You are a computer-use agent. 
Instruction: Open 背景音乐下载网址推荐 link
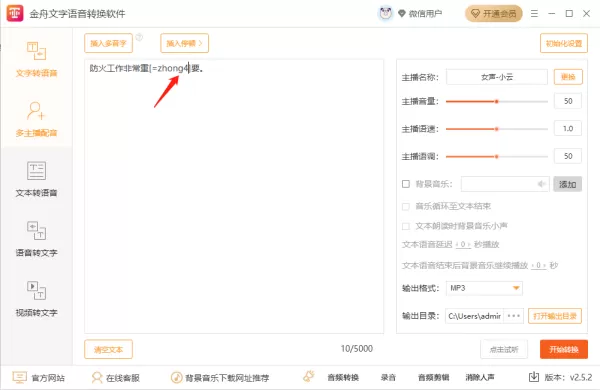coord(220,378)
